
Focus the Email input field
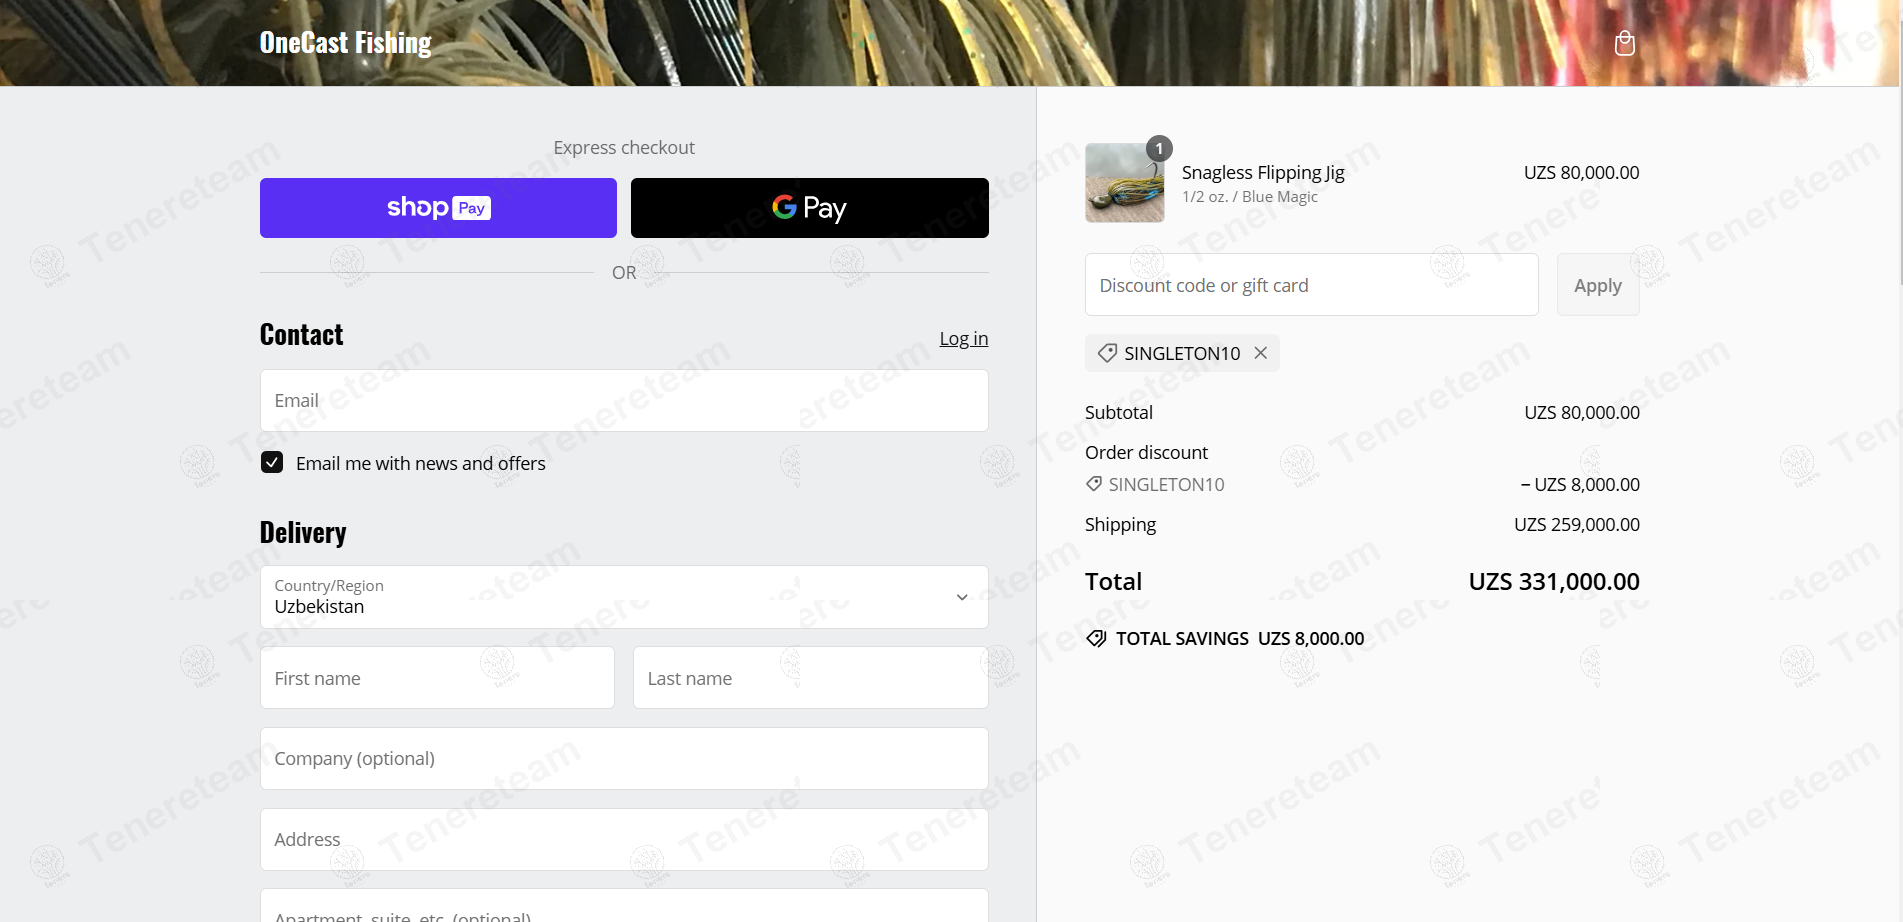tap(624, 401)
